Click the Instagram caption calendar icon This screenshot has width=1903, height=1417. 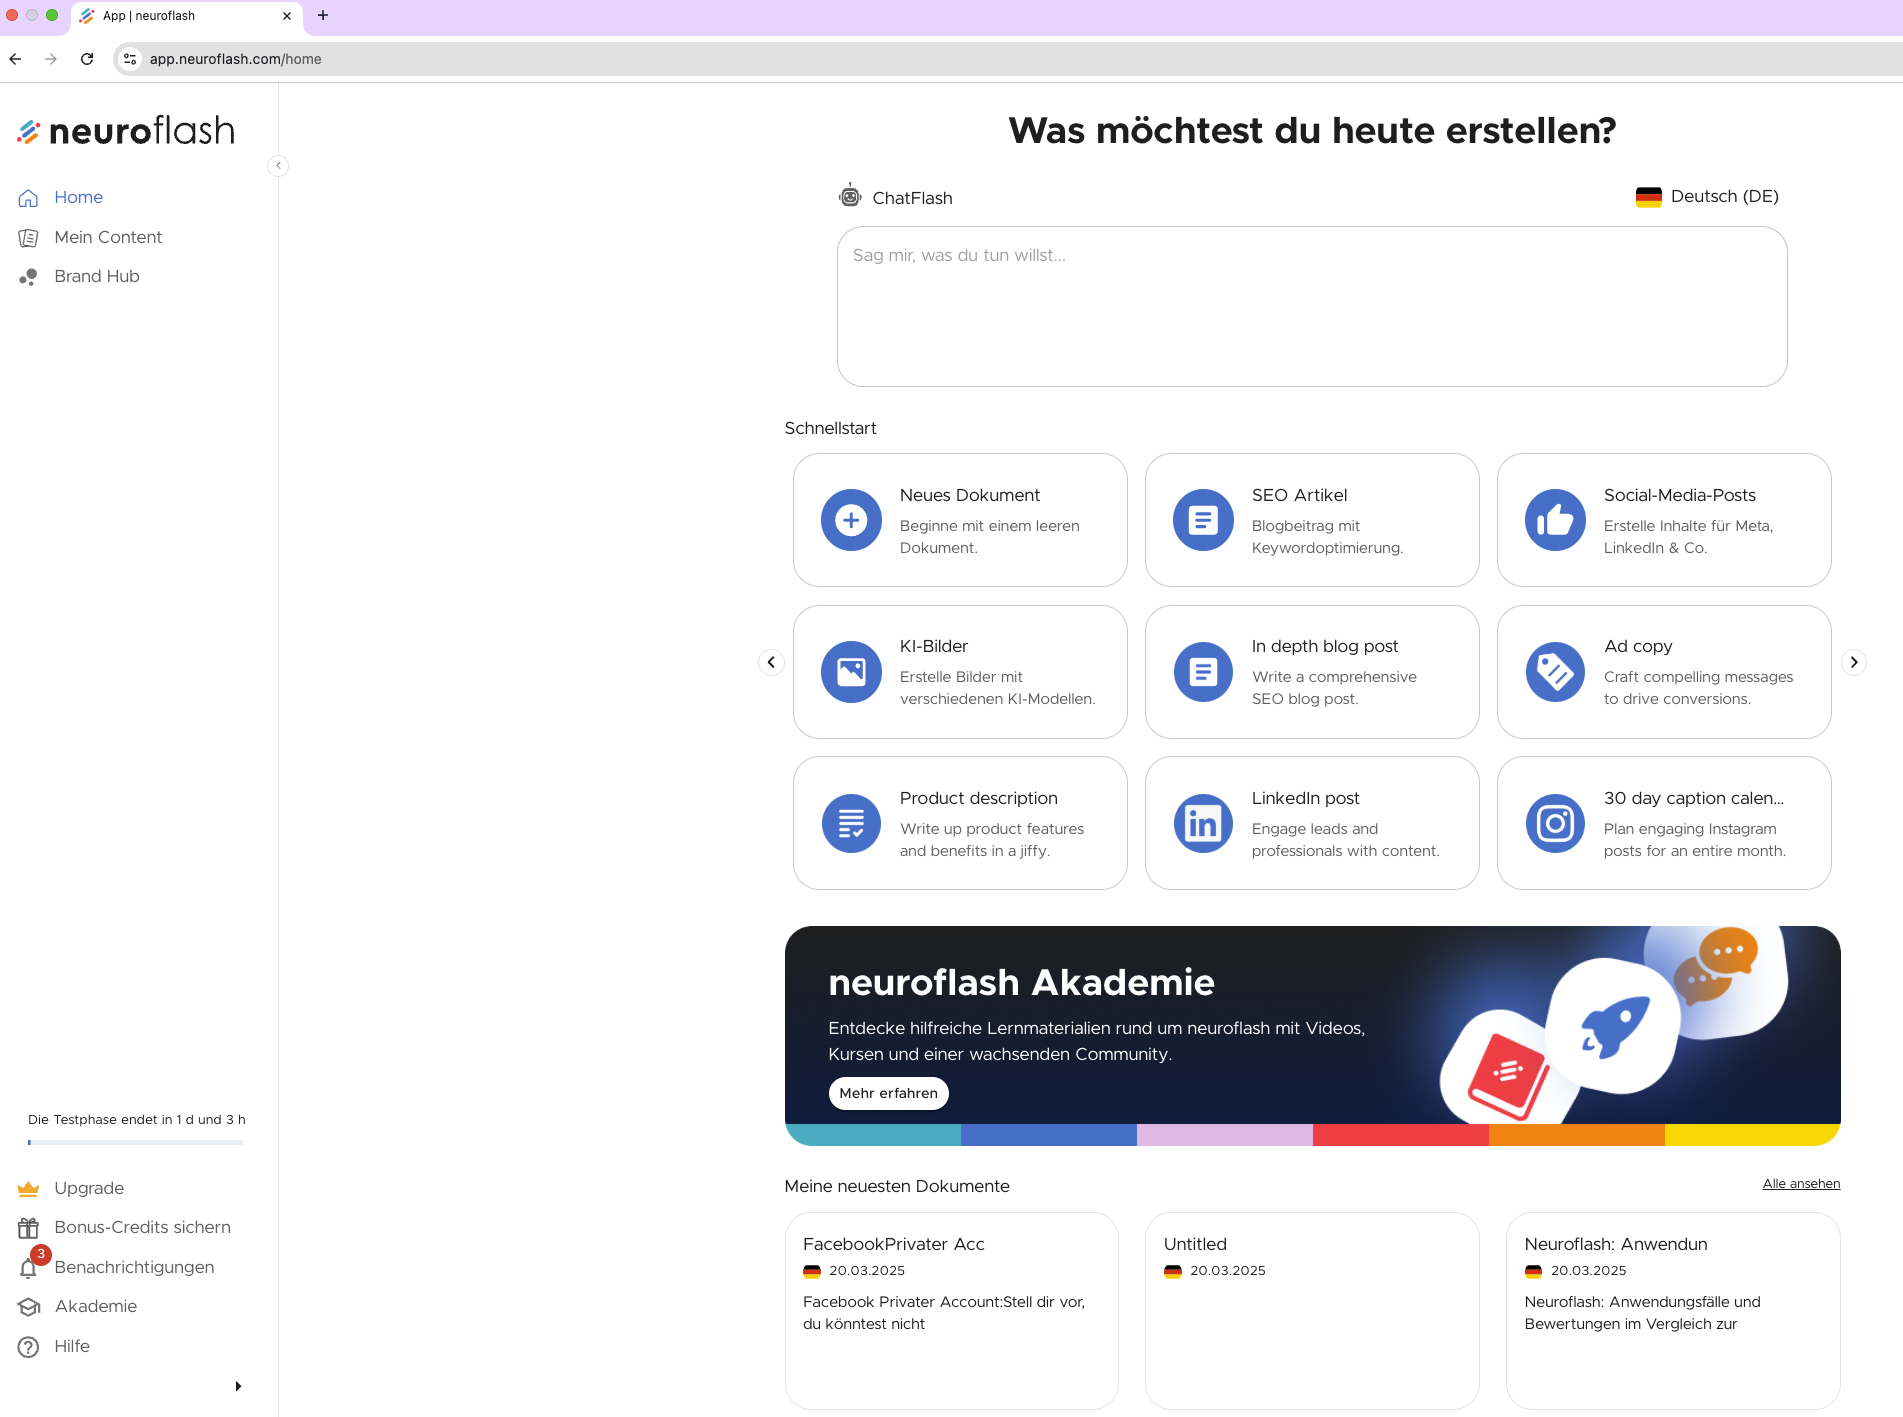[1555, 824]
